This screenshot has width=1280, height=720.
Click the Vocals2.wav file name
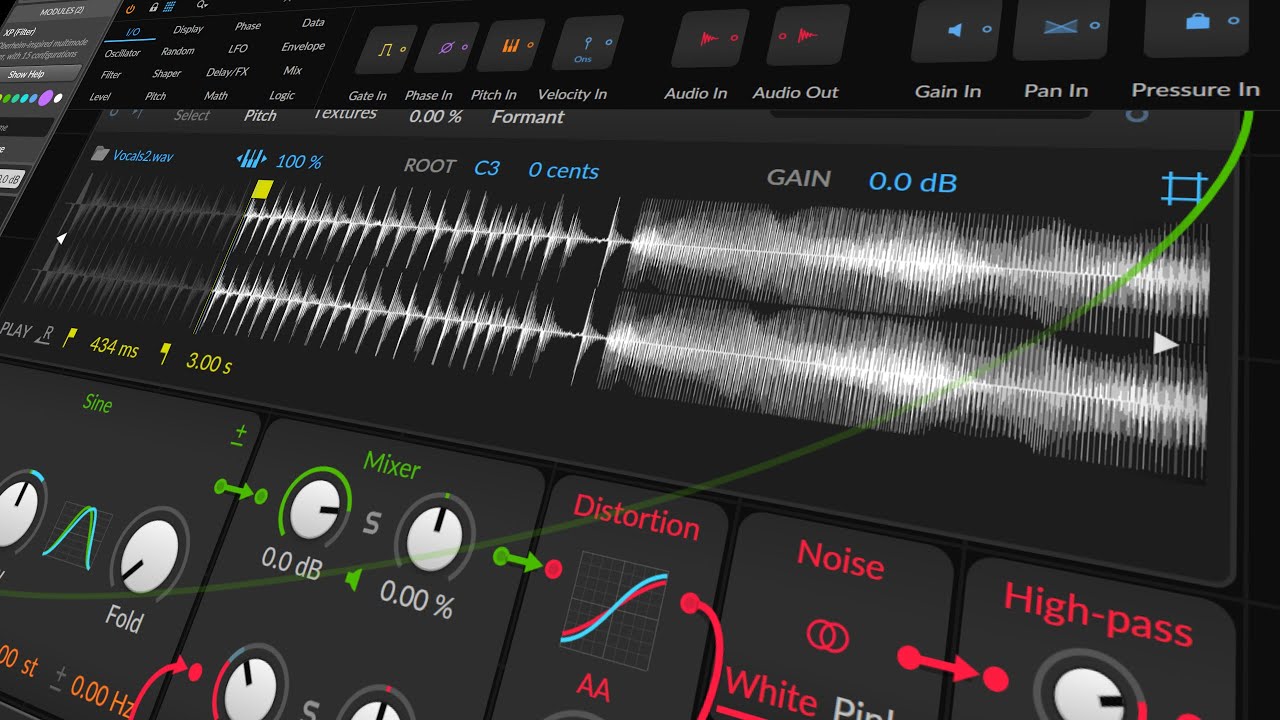142,156
